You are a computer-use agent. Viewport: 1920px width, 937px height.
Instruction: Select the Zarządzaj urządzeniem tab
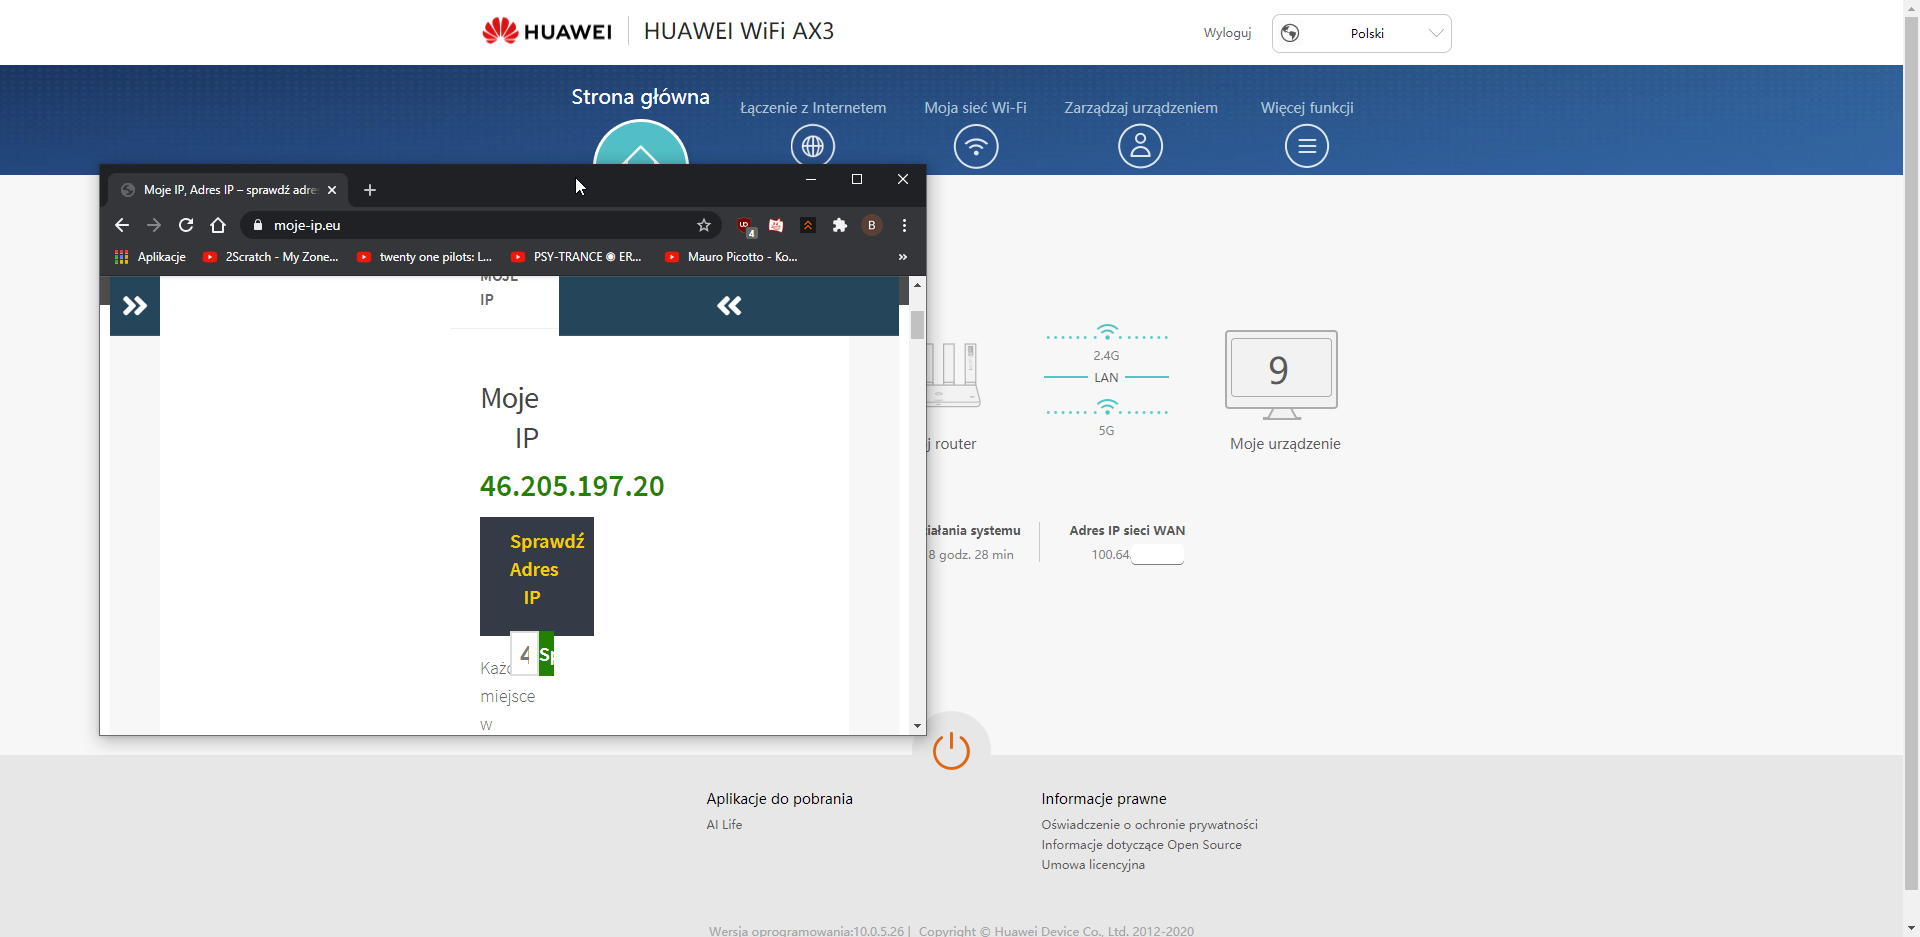tap(1141, 108)
